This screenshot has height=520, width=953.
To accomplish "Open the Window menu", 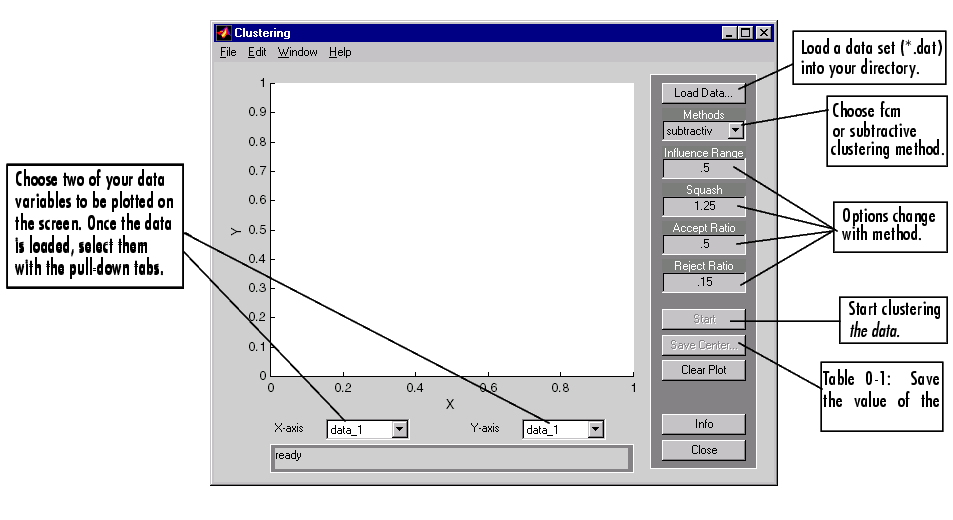I will click(x=297, y=52).
